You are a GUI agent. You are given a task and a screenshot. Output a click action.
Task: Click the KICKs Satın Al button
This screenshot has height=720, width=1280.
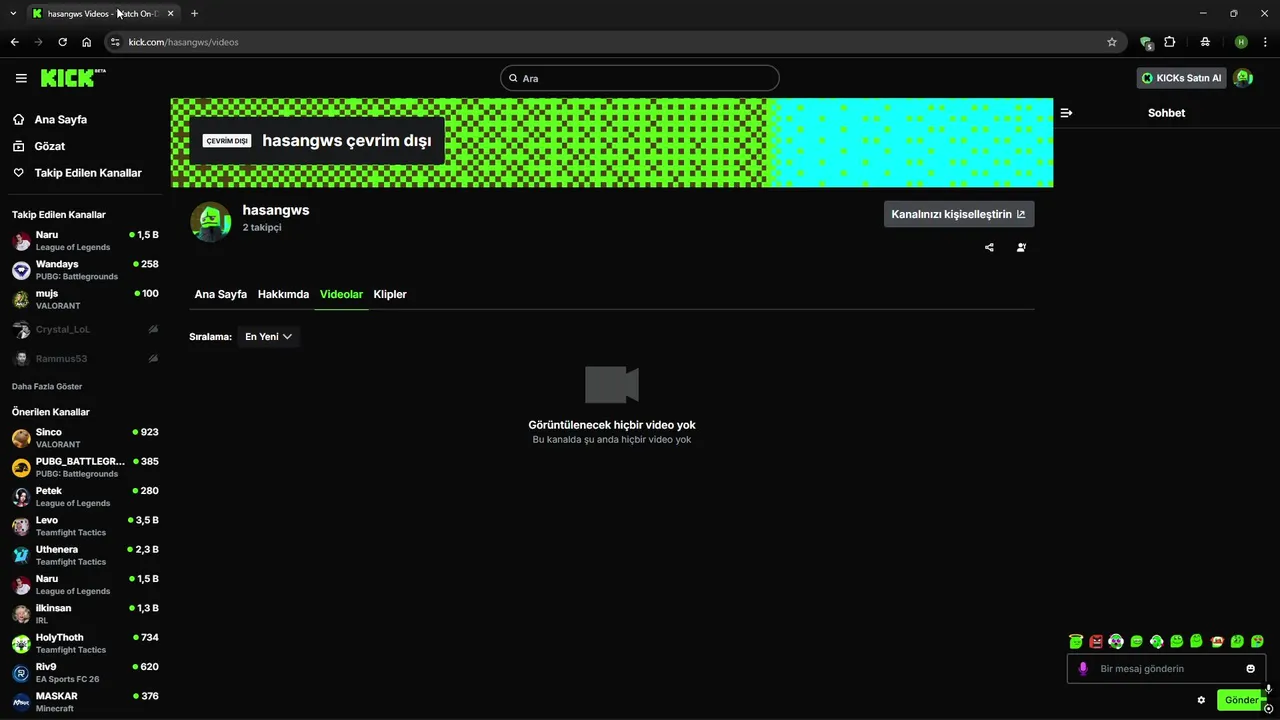click(x=1182, y=78)
